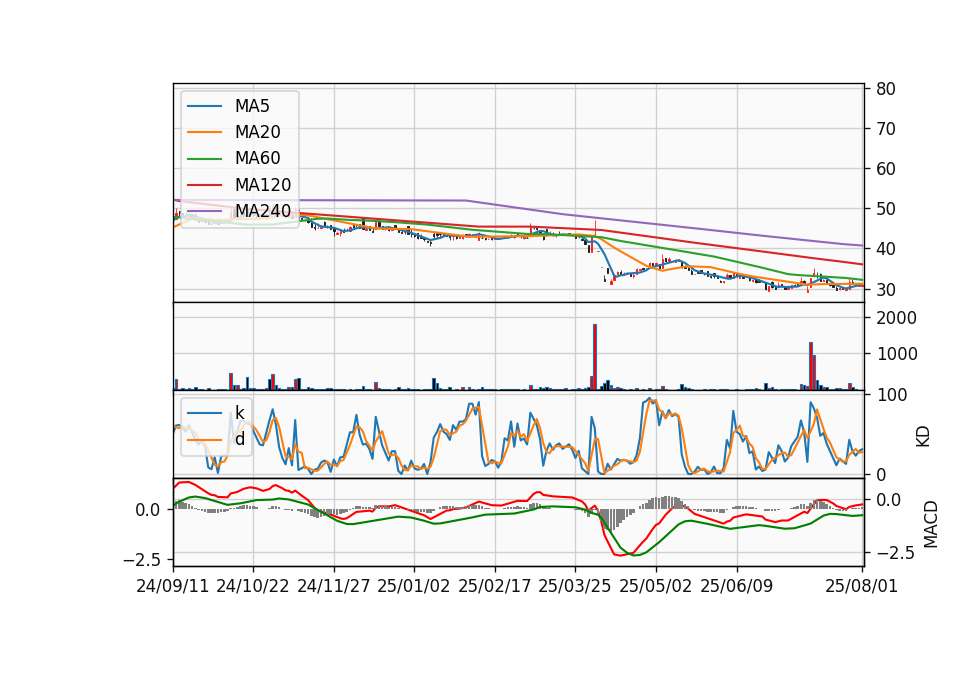The width and height of the screenshot is (960, 690).
Task: Click the k legend label in KD panel
Action: point(239,412)
